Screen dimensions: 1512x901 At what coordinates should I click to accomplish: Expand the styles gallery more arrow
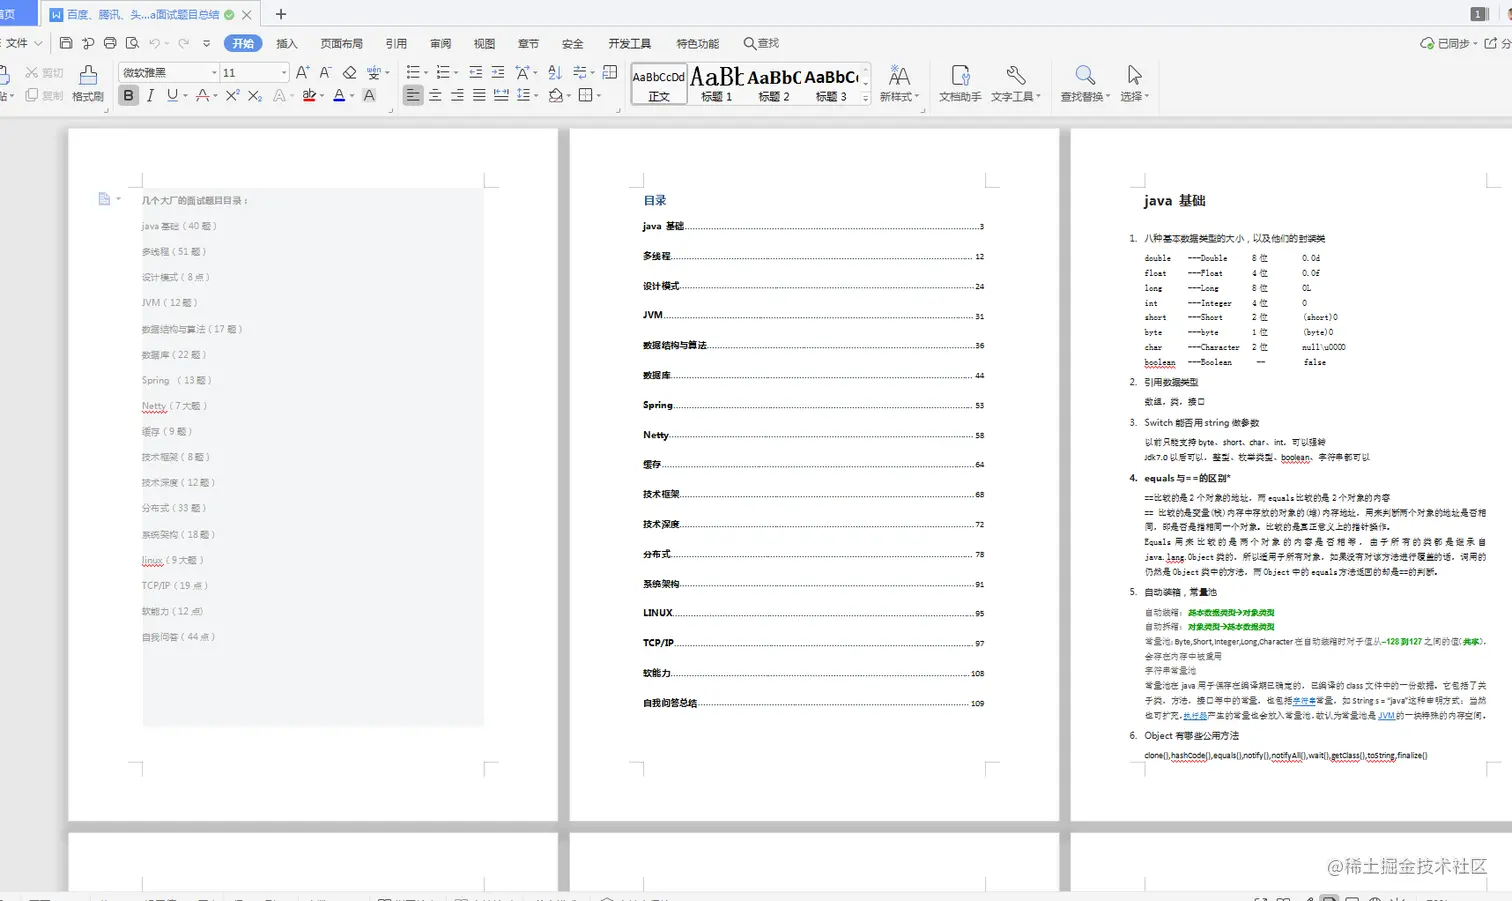click(866, 98)
